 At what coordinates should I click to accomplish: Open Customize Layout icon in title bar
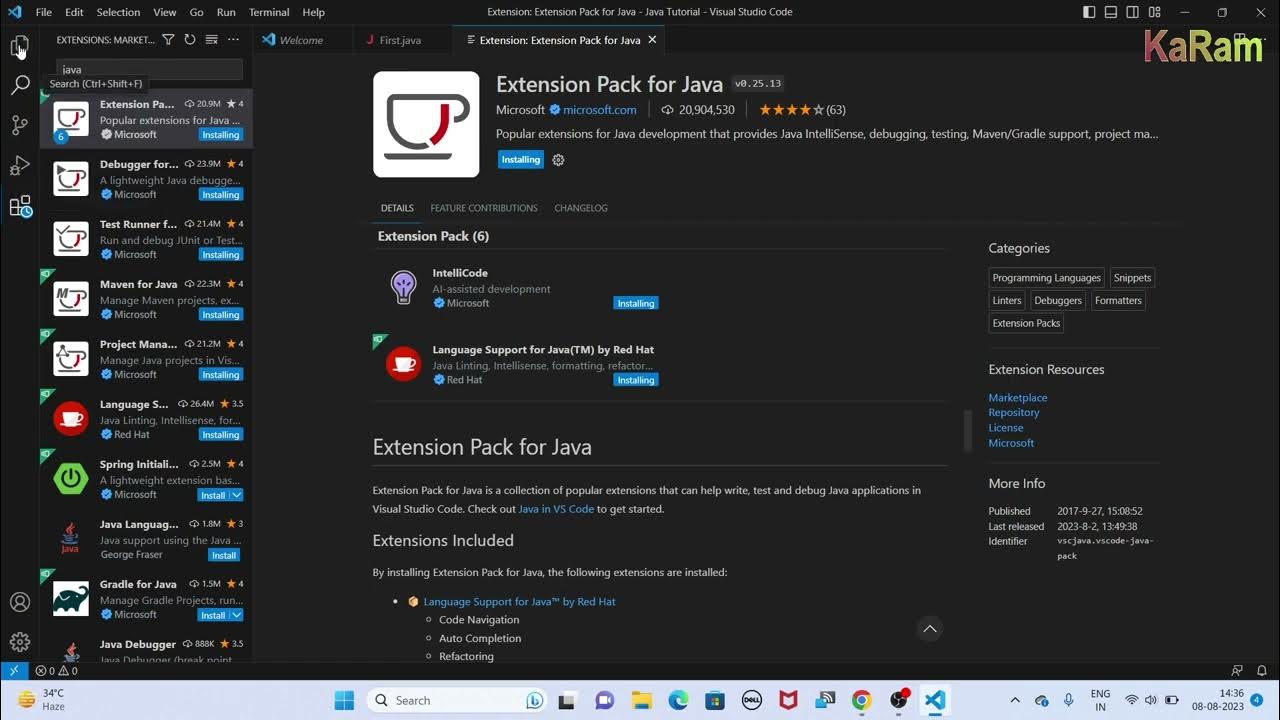tap(1155, 12)
